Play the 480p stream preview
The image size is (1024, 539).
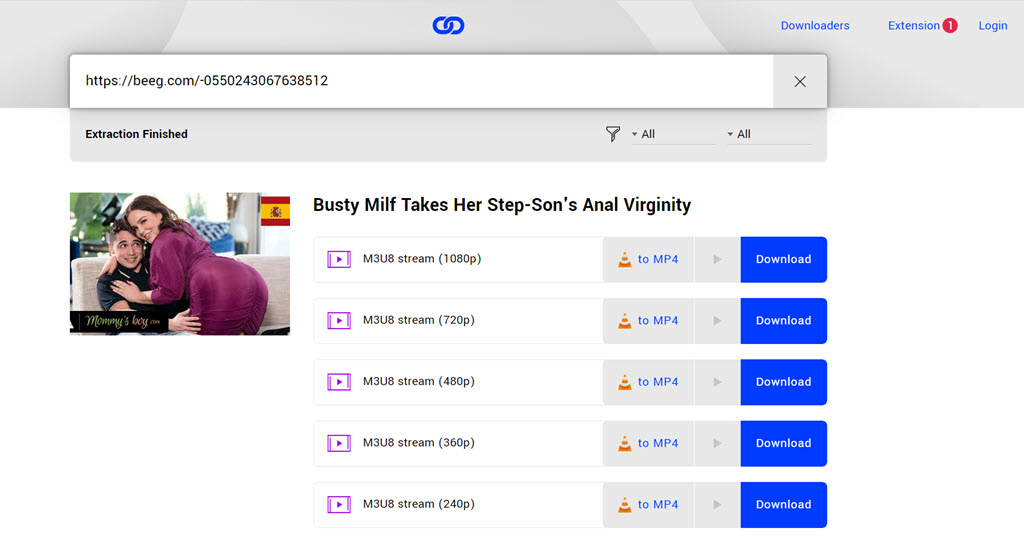point(717,382)
